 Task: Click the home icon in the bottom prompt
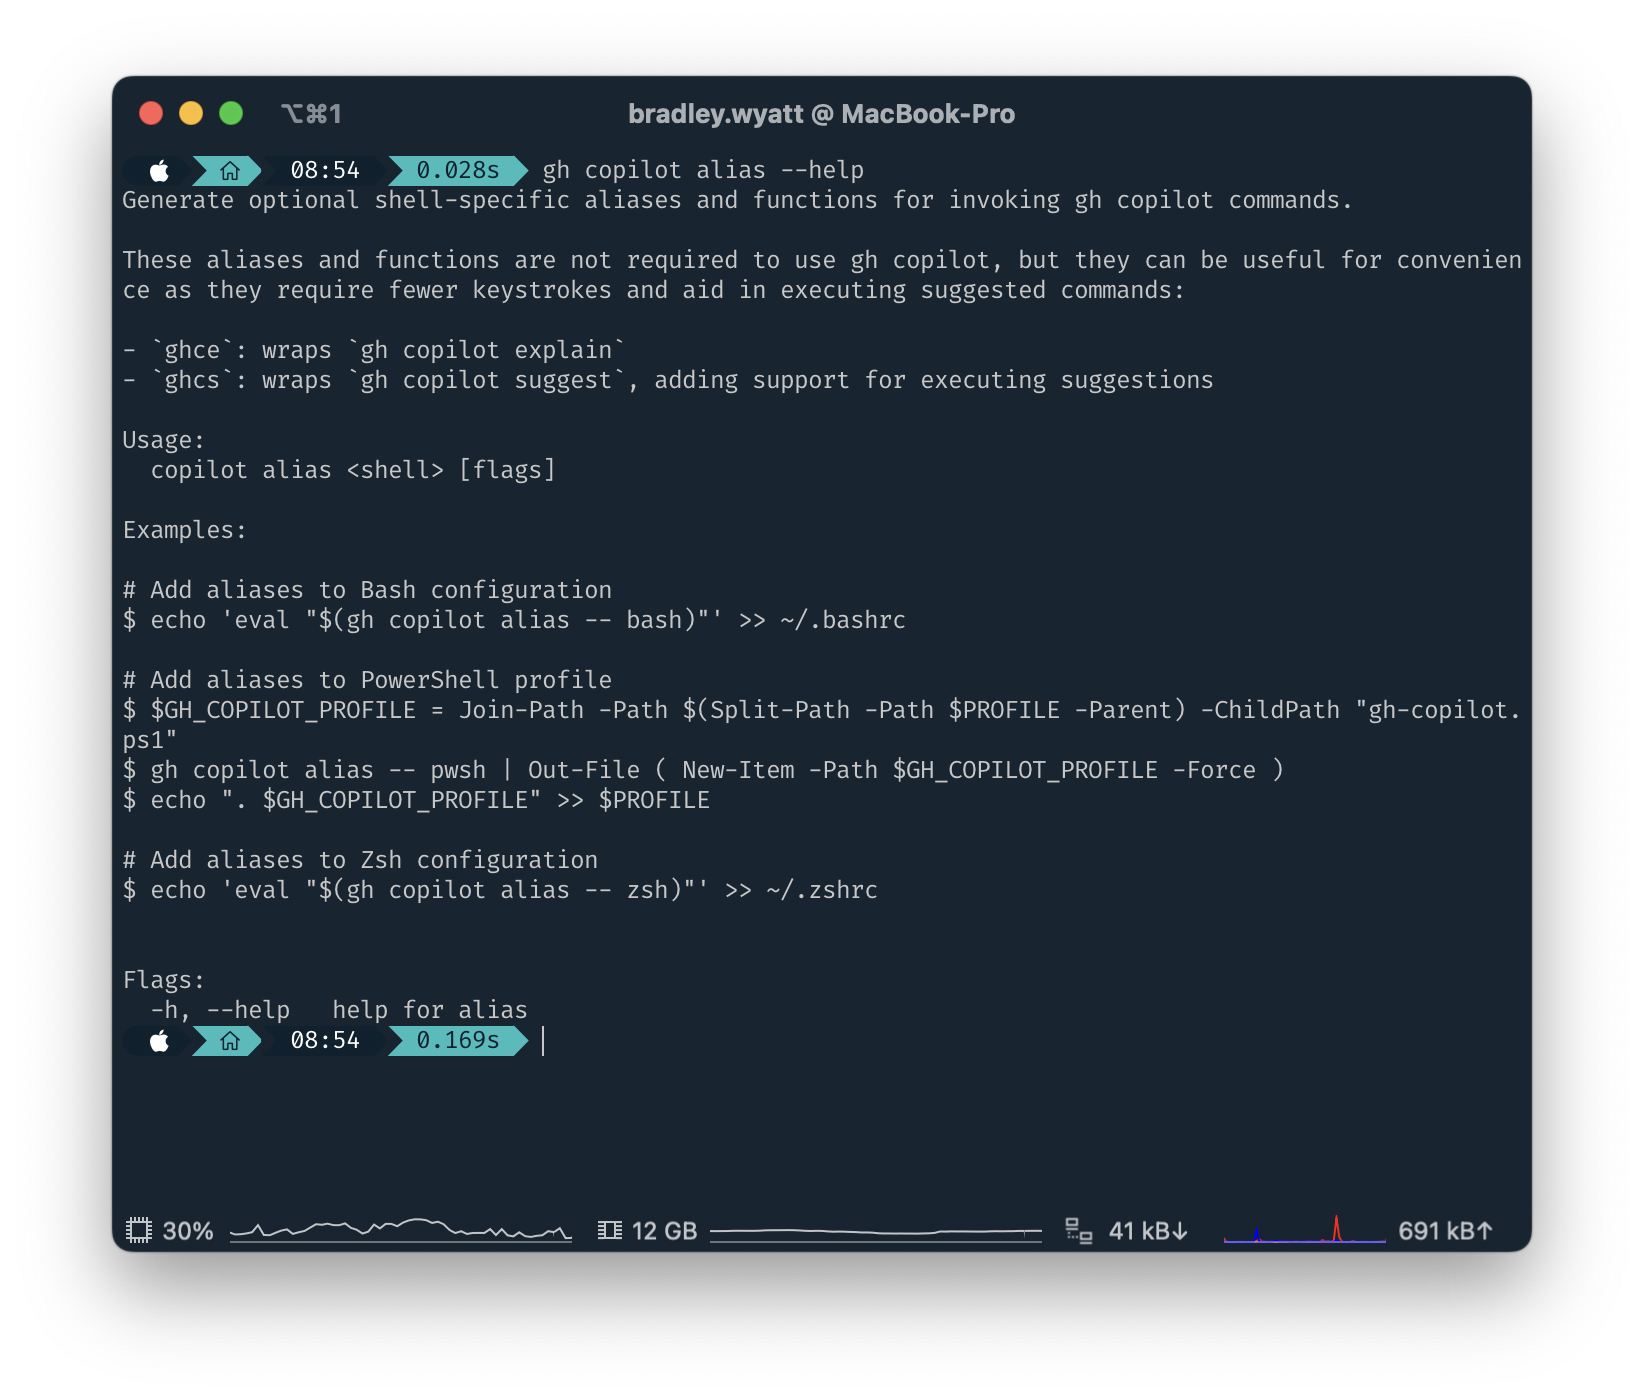[230, 1041]
